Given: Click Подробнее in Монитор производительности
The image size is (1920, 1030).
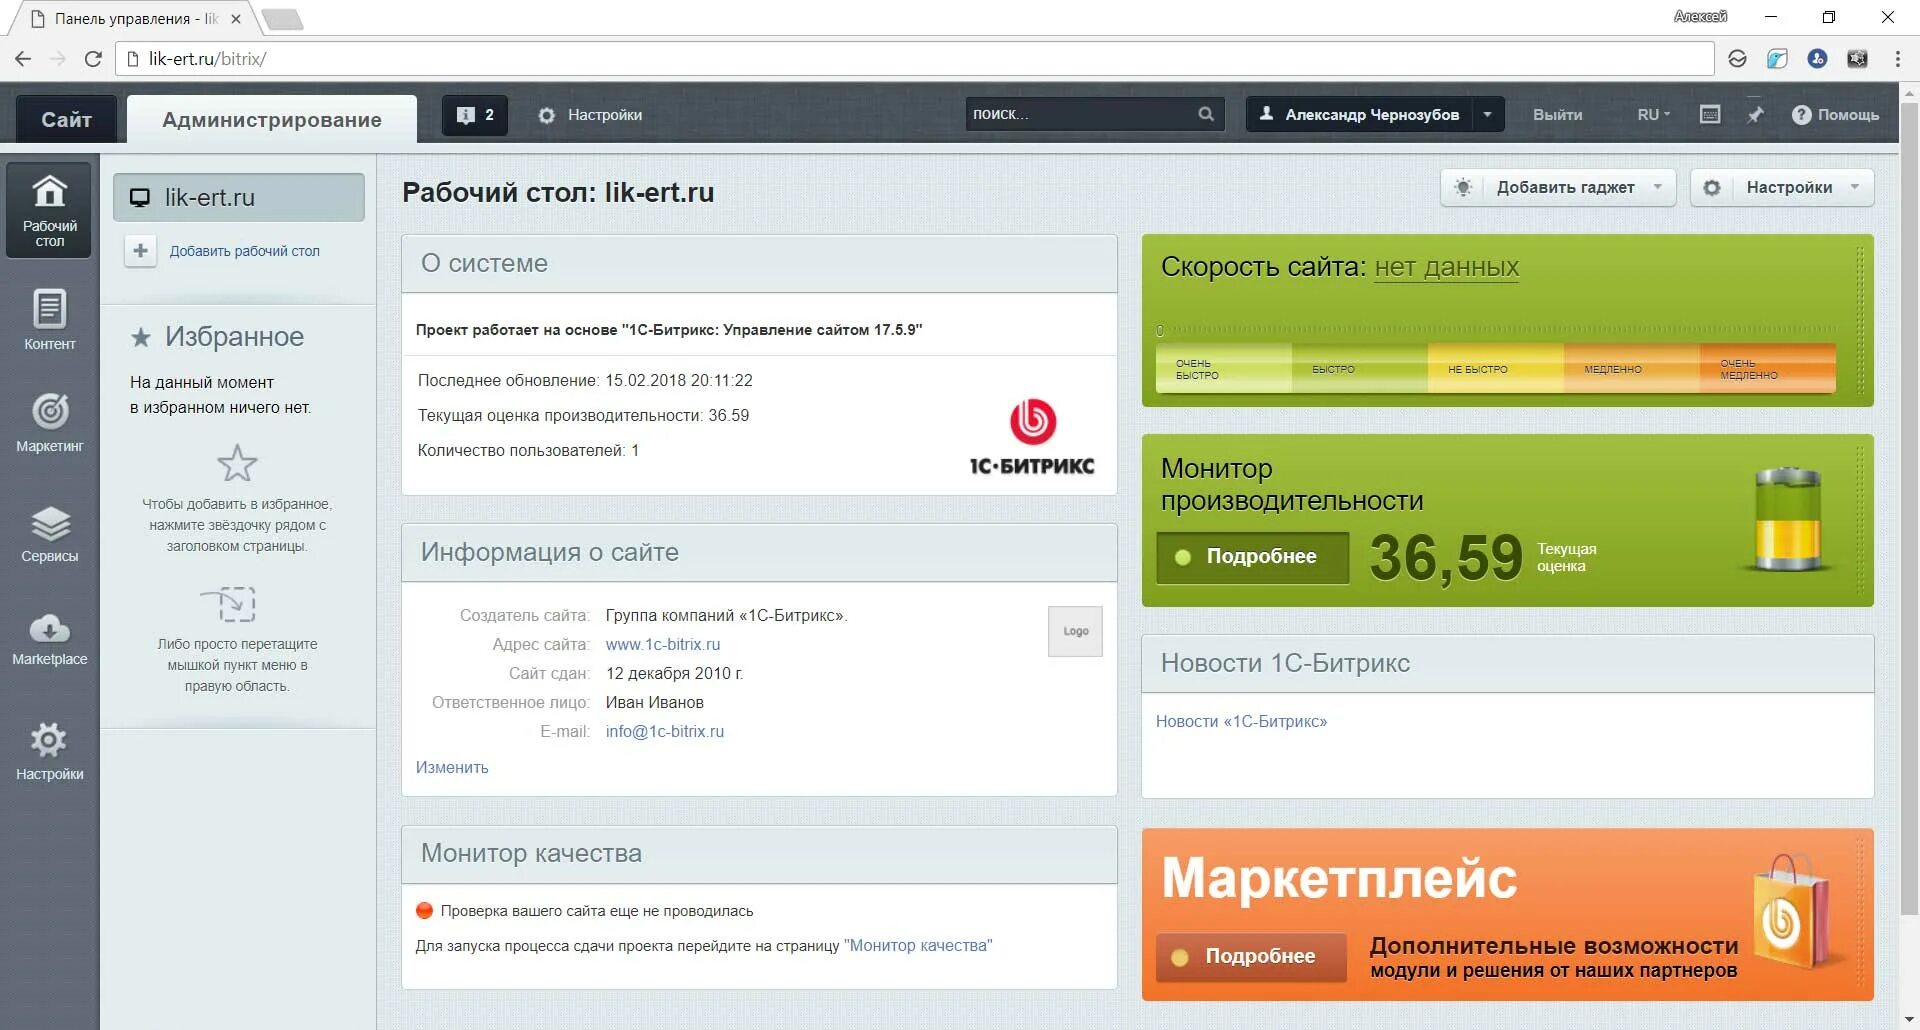Looking at the screenshot, I should [x=1253, y=557].
